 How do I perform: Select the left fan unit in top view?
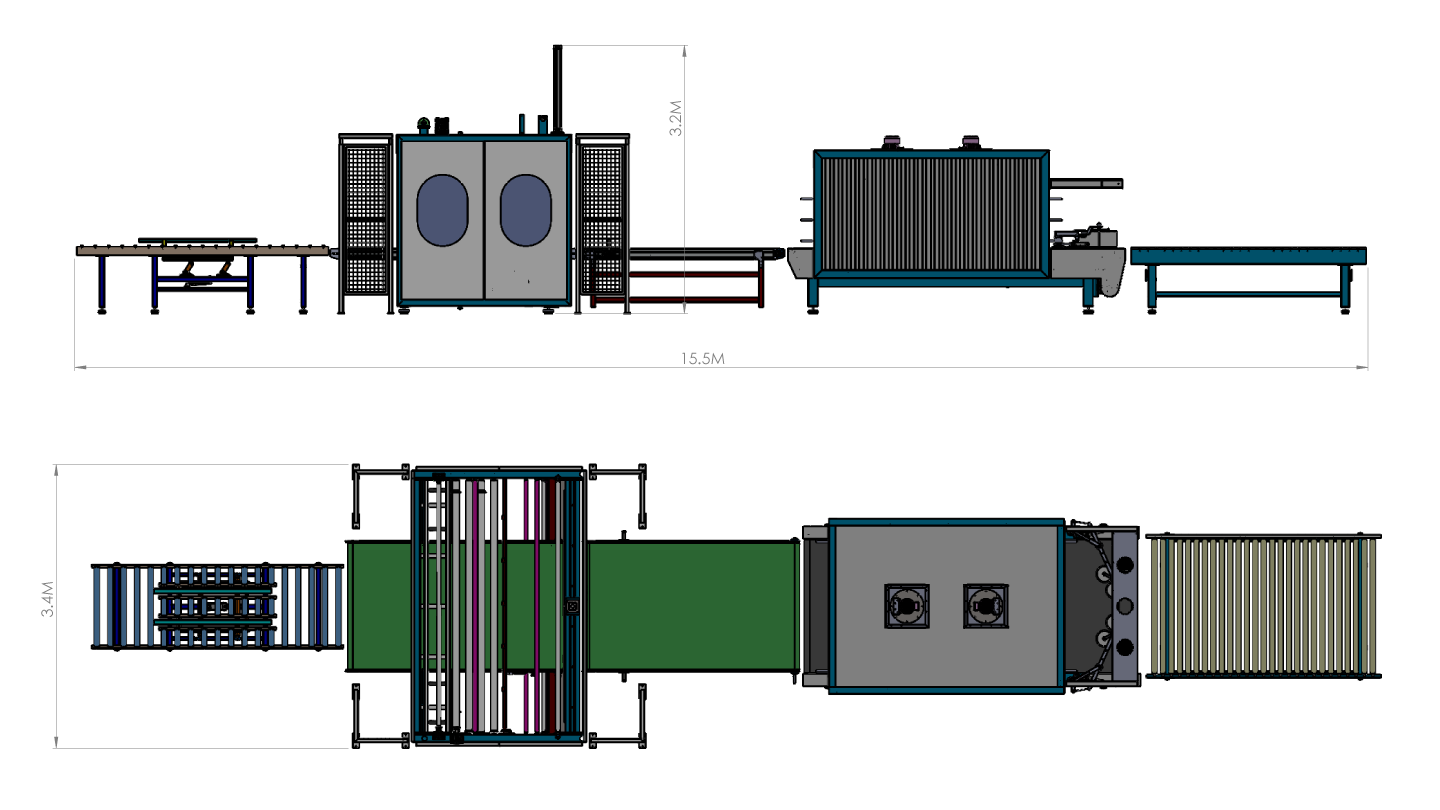click(906, 606)
